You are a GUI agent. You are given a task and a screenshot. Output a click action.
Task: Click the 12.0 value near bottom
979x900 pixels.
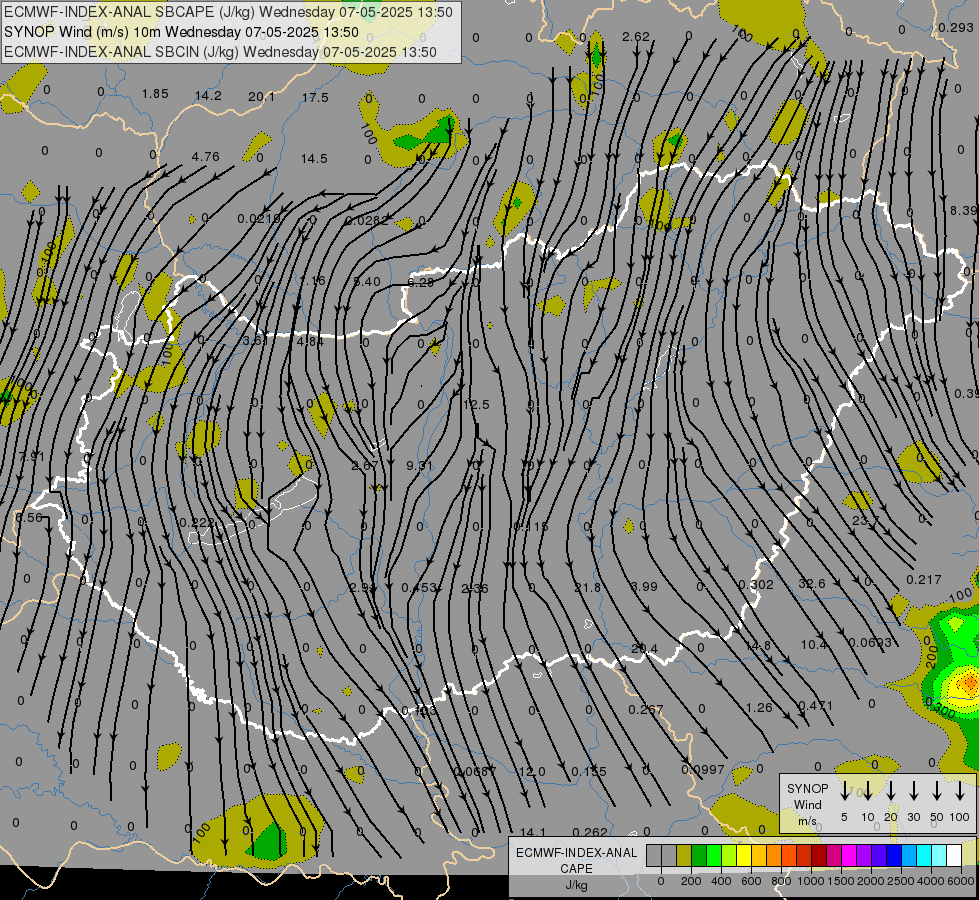532,772
